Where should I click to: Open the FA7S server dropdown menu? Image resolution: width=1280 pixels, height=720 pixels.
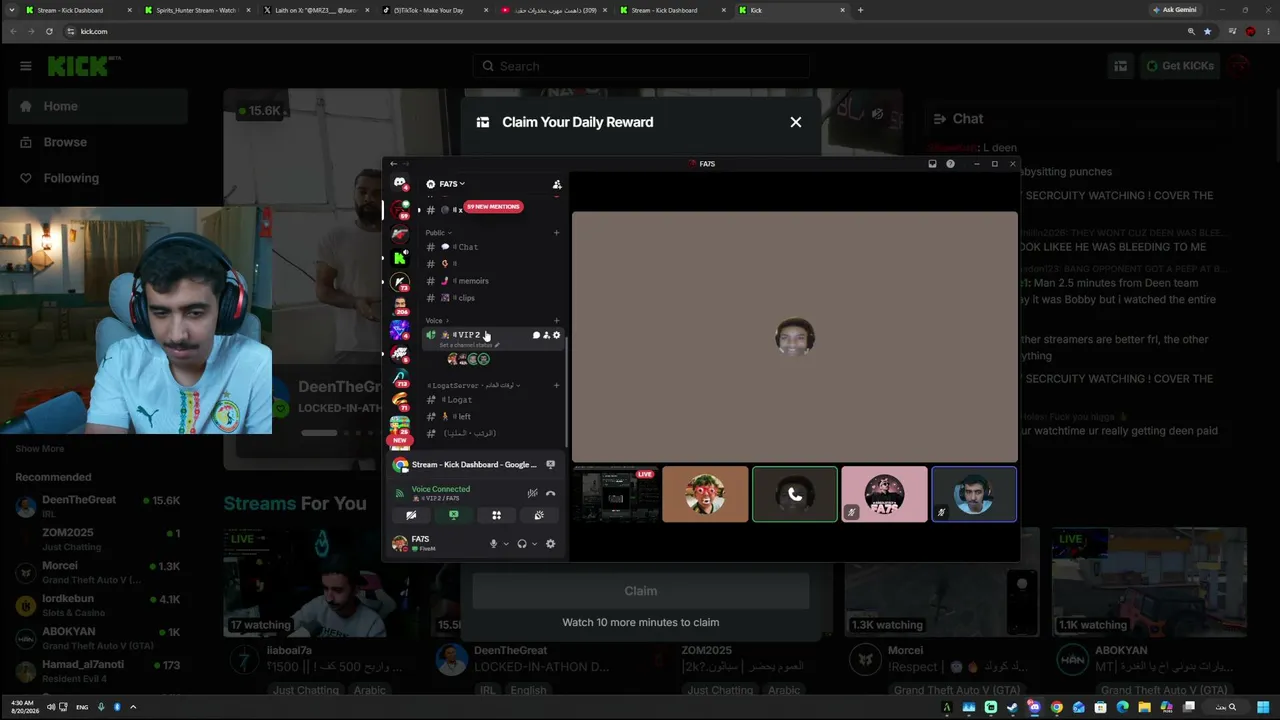click(446, 184)
